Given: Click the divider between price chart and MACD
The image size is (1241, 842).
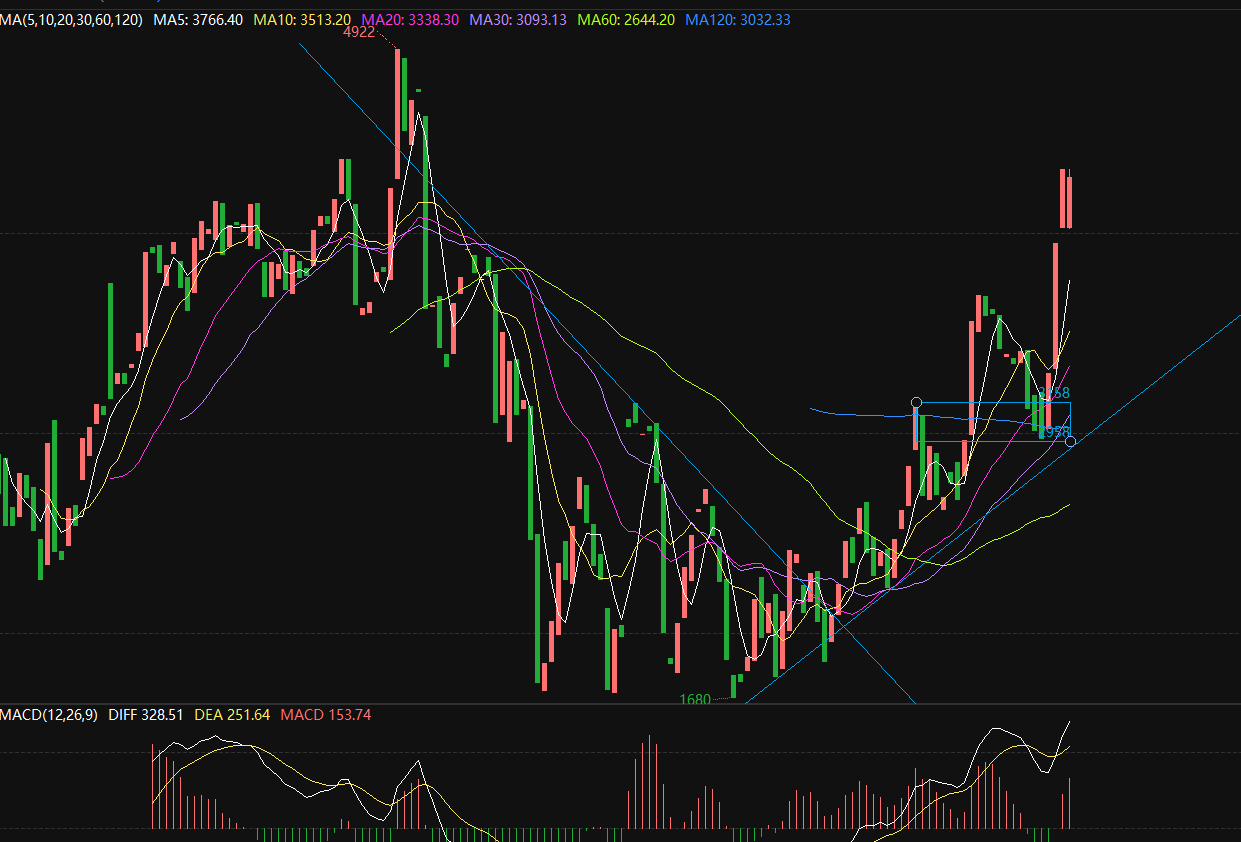Looking at the screenshot, I should [620, 704].
